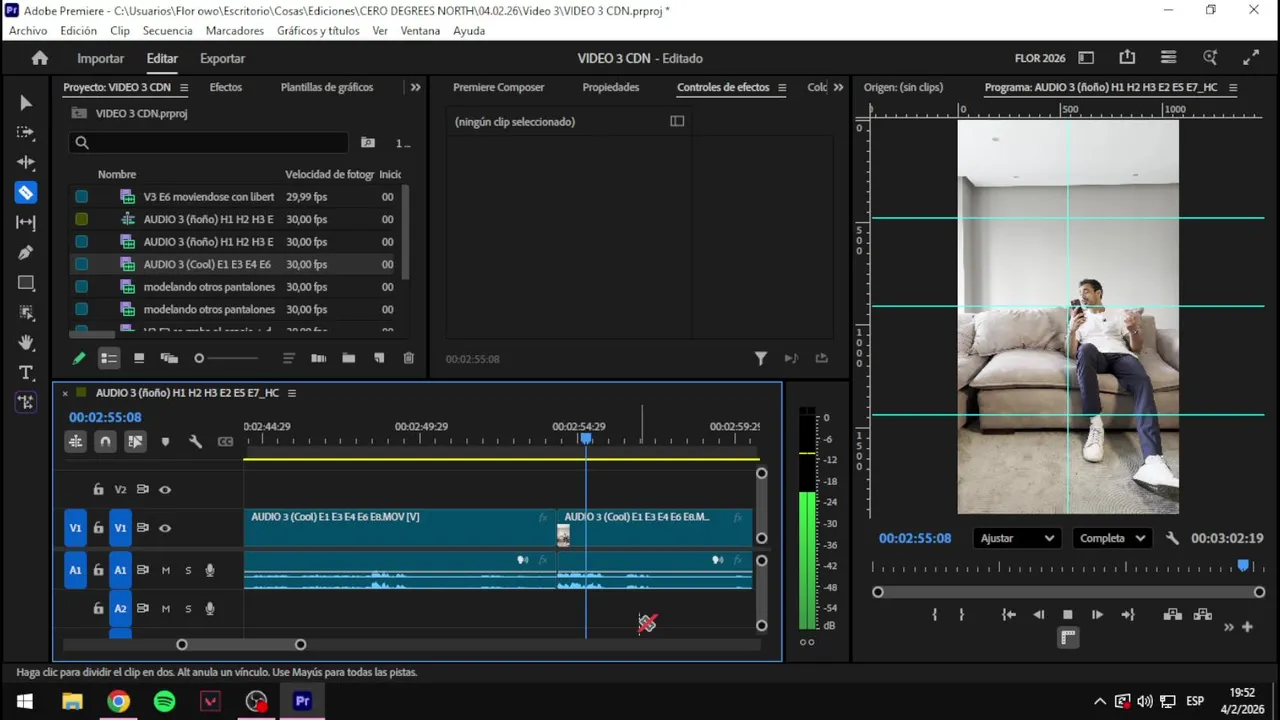The height and width of the screenshot is (720, 1280).
Task: Click the Importar workspace button
Action: tap(101, 58)
